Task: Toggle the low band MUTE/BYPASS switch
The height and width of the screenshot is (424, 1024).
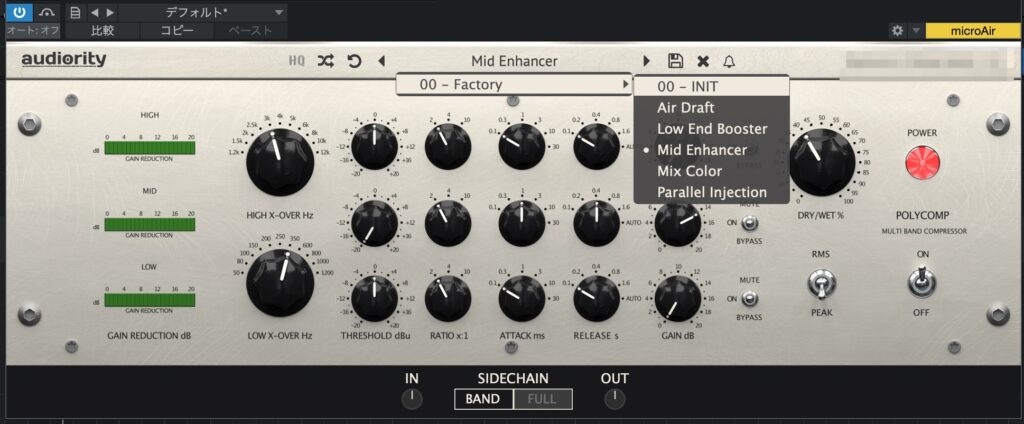Action: [x=750, y=298]
